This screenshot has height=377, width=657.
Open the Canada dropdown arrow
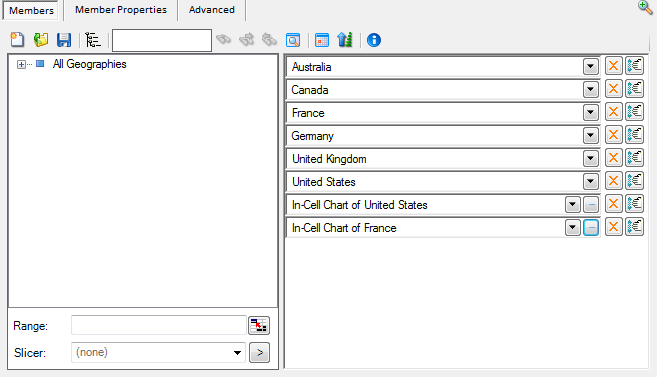pyautogui.click(x=590, y=90)
